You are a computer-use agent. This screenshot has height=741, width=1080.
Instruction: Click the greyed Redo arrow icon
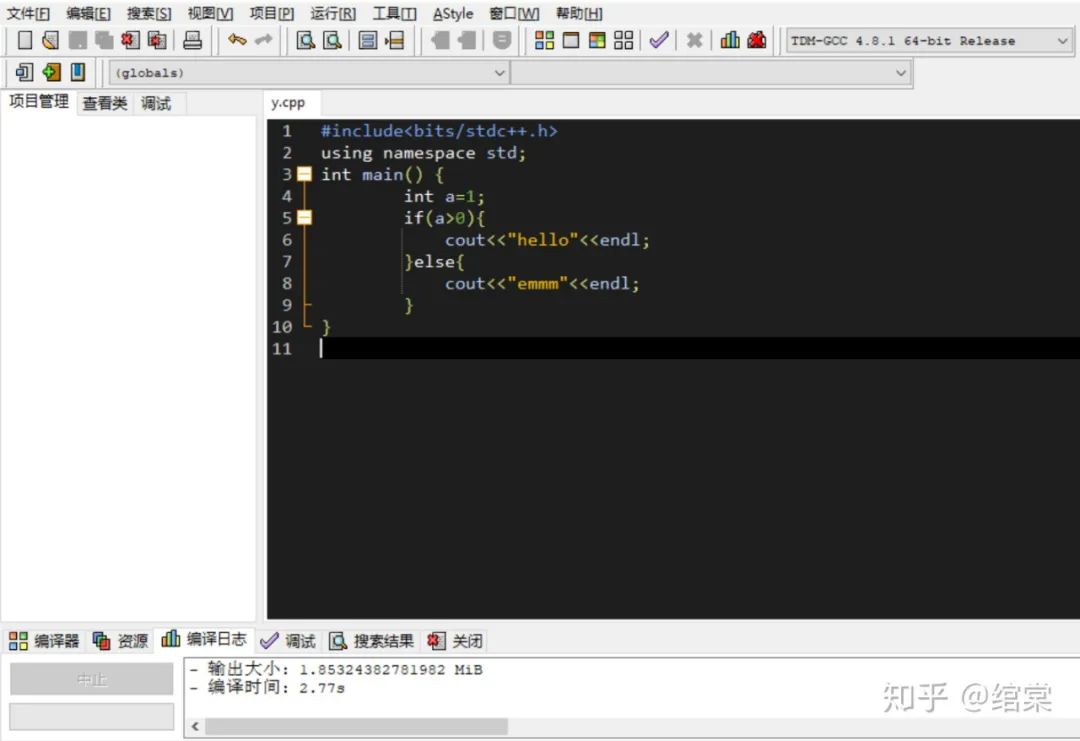263,40
